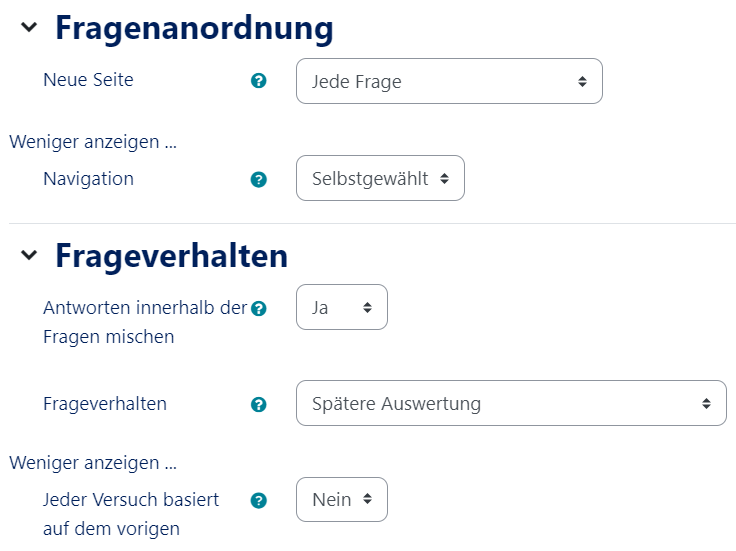Viewport: 736px width, 551px height.
Task: Click the Neue Seite field label
Action: (x=88, y=80)
